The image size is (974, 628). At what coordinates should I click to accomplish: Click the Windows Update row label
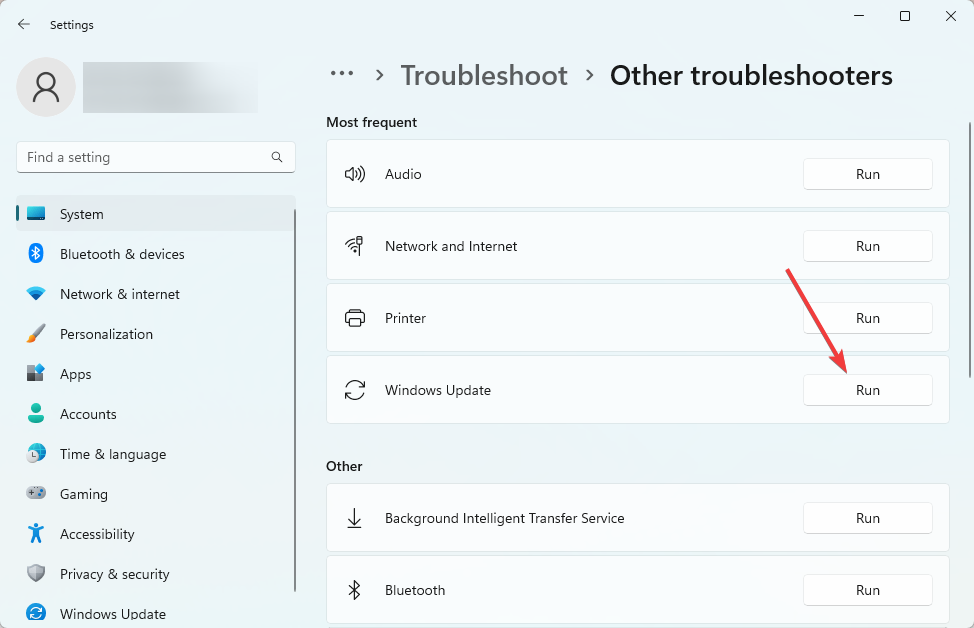coord(438,390)
